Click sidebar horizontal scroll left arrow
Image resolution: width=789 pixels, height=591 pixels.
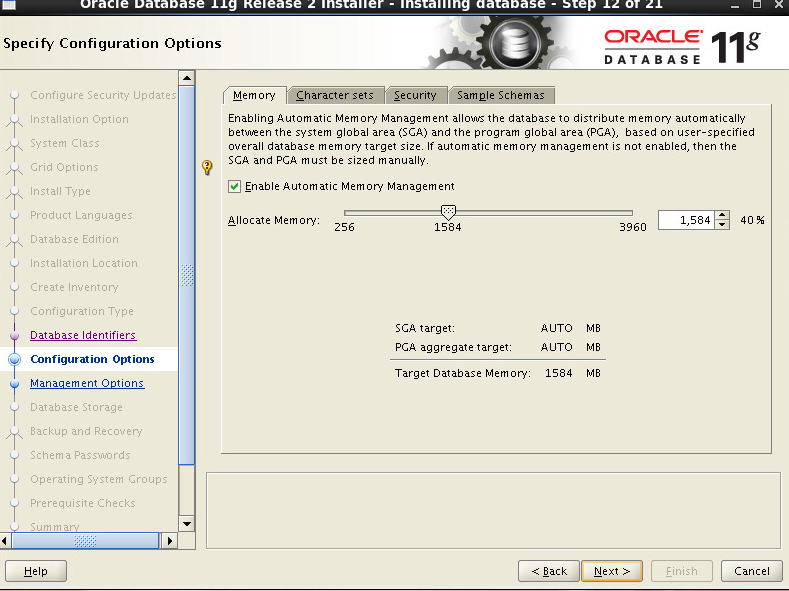coord(5,541)
